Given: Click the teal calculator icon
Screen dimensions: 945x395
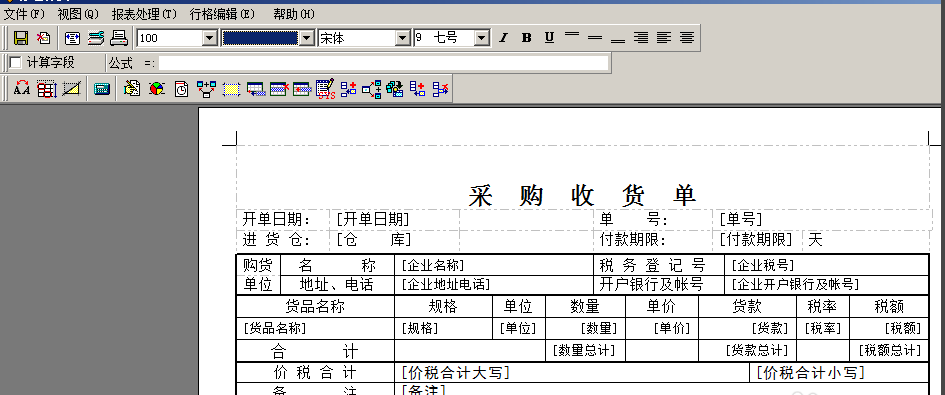Looking at the screenshot, I should (x=102, y=89).
